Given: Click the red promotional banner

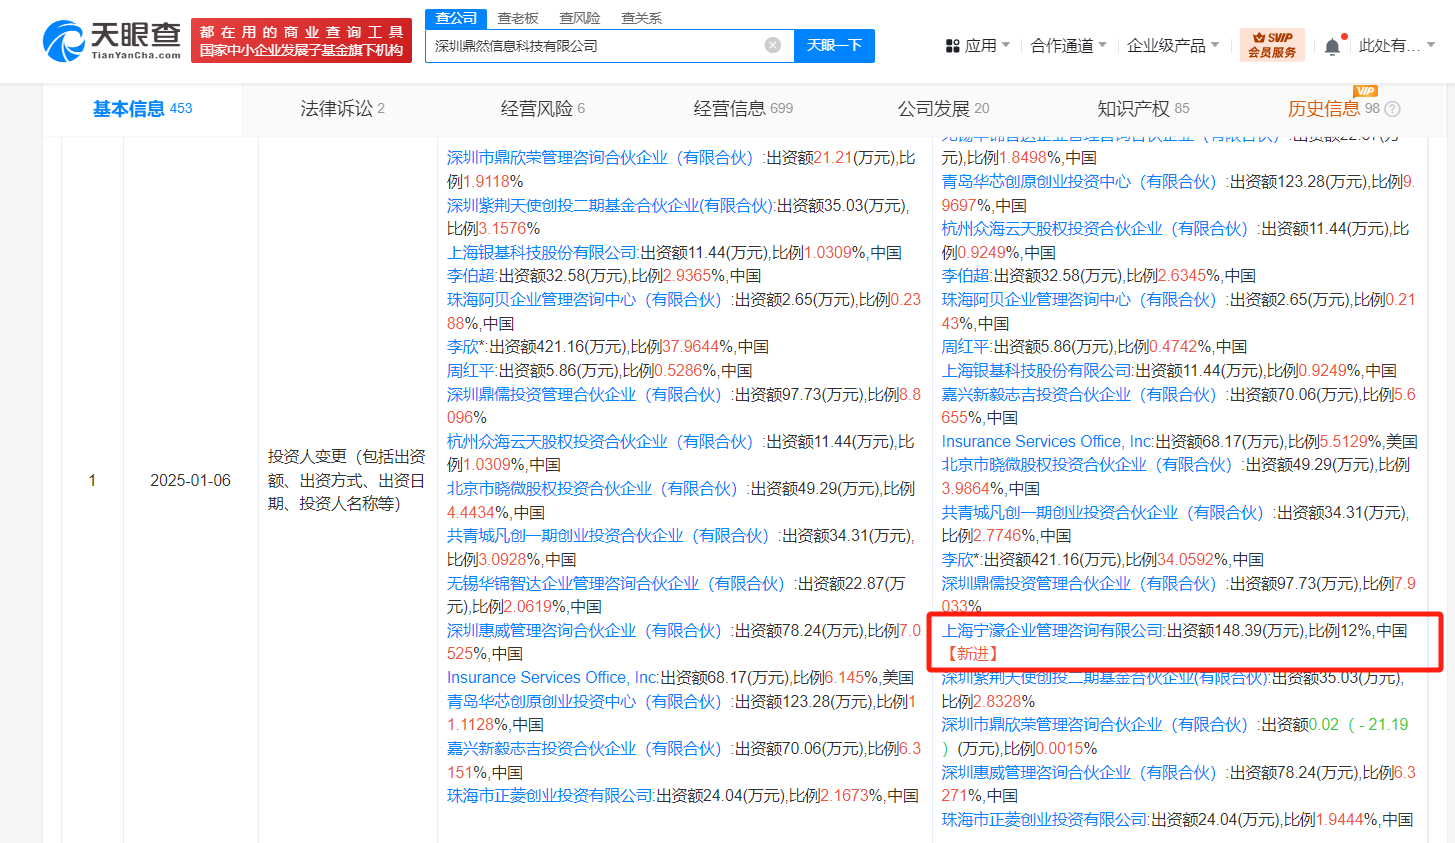Looking at the screenshot, I should pyautogui.click(x=301, y=41).
